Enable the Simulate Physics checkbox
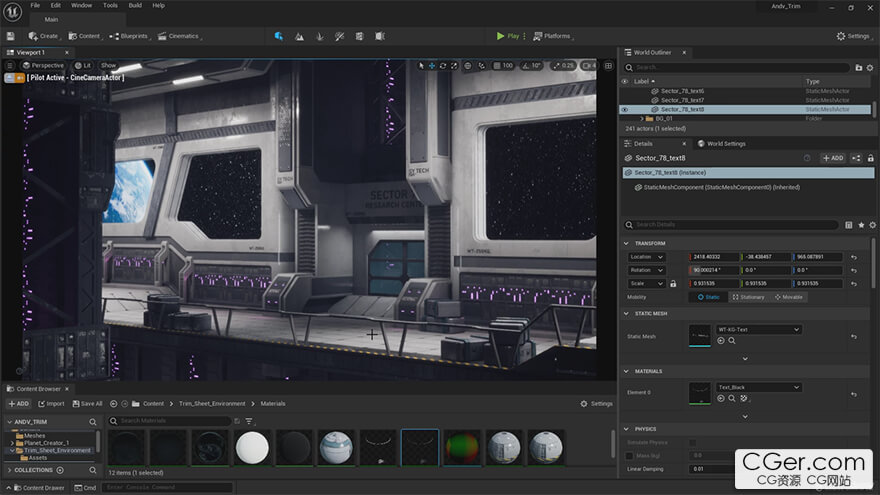 [692, 442]
